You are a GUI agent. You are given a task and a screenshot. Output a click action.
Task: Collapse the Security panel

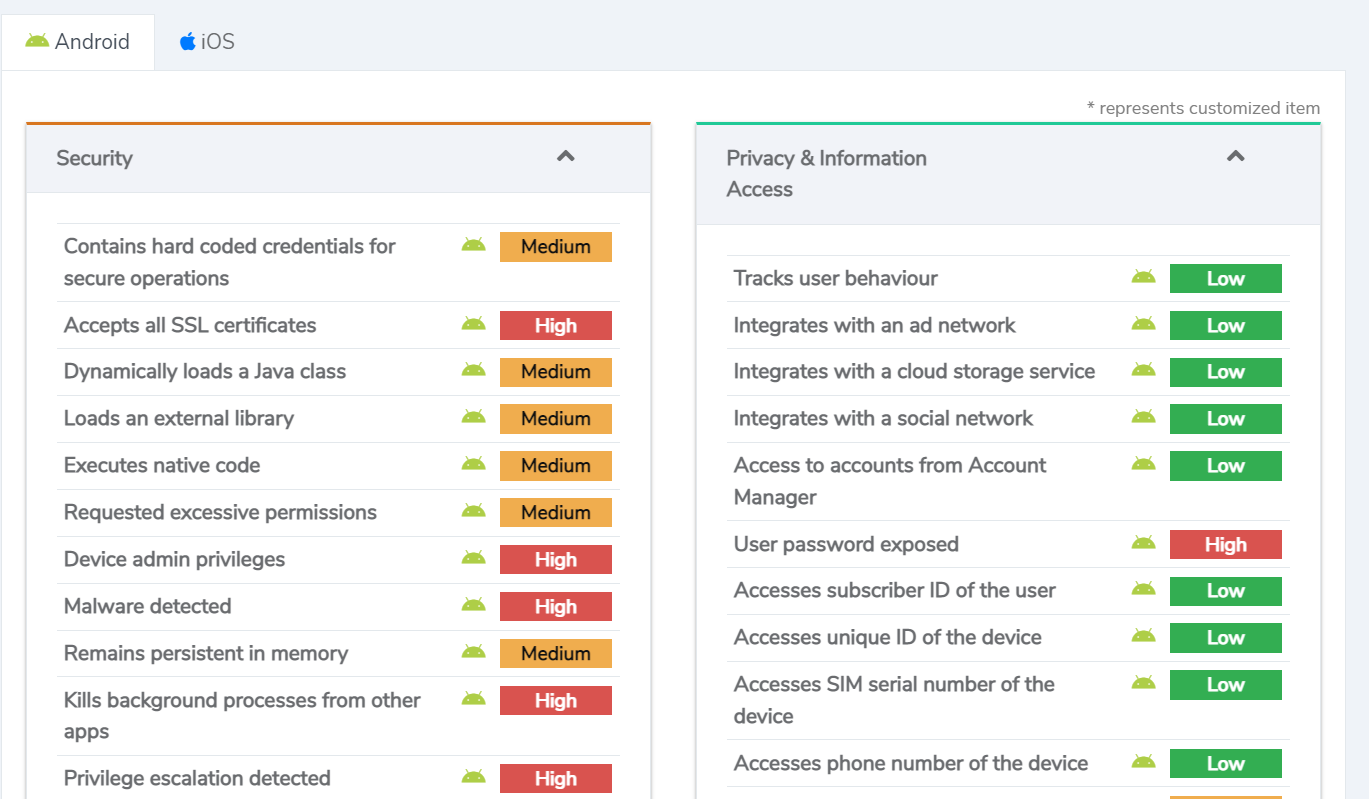566,157
